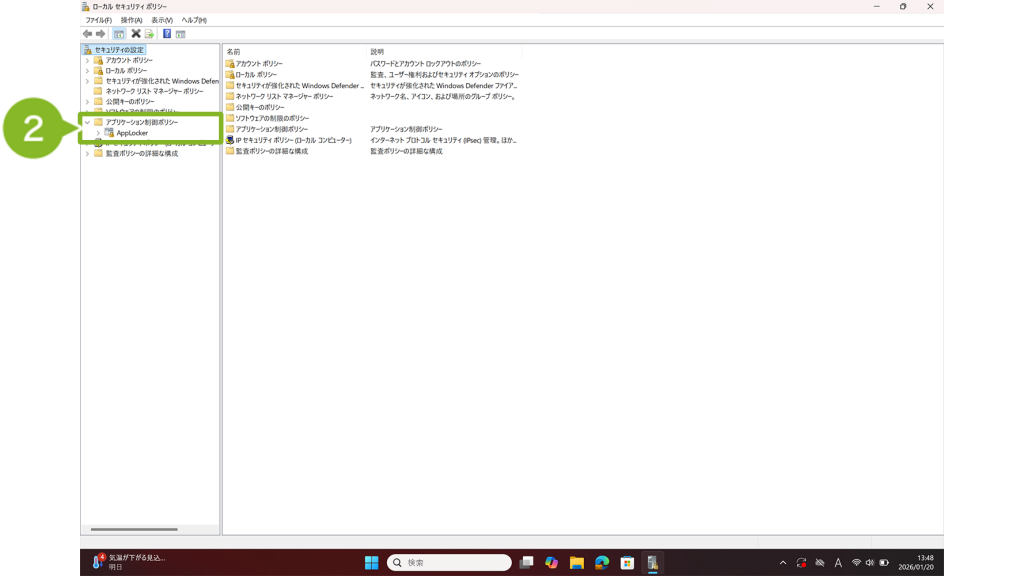Click the Back arrow toolbar icon
This screenshot has height=576, width=1024.
click(88, 34)
